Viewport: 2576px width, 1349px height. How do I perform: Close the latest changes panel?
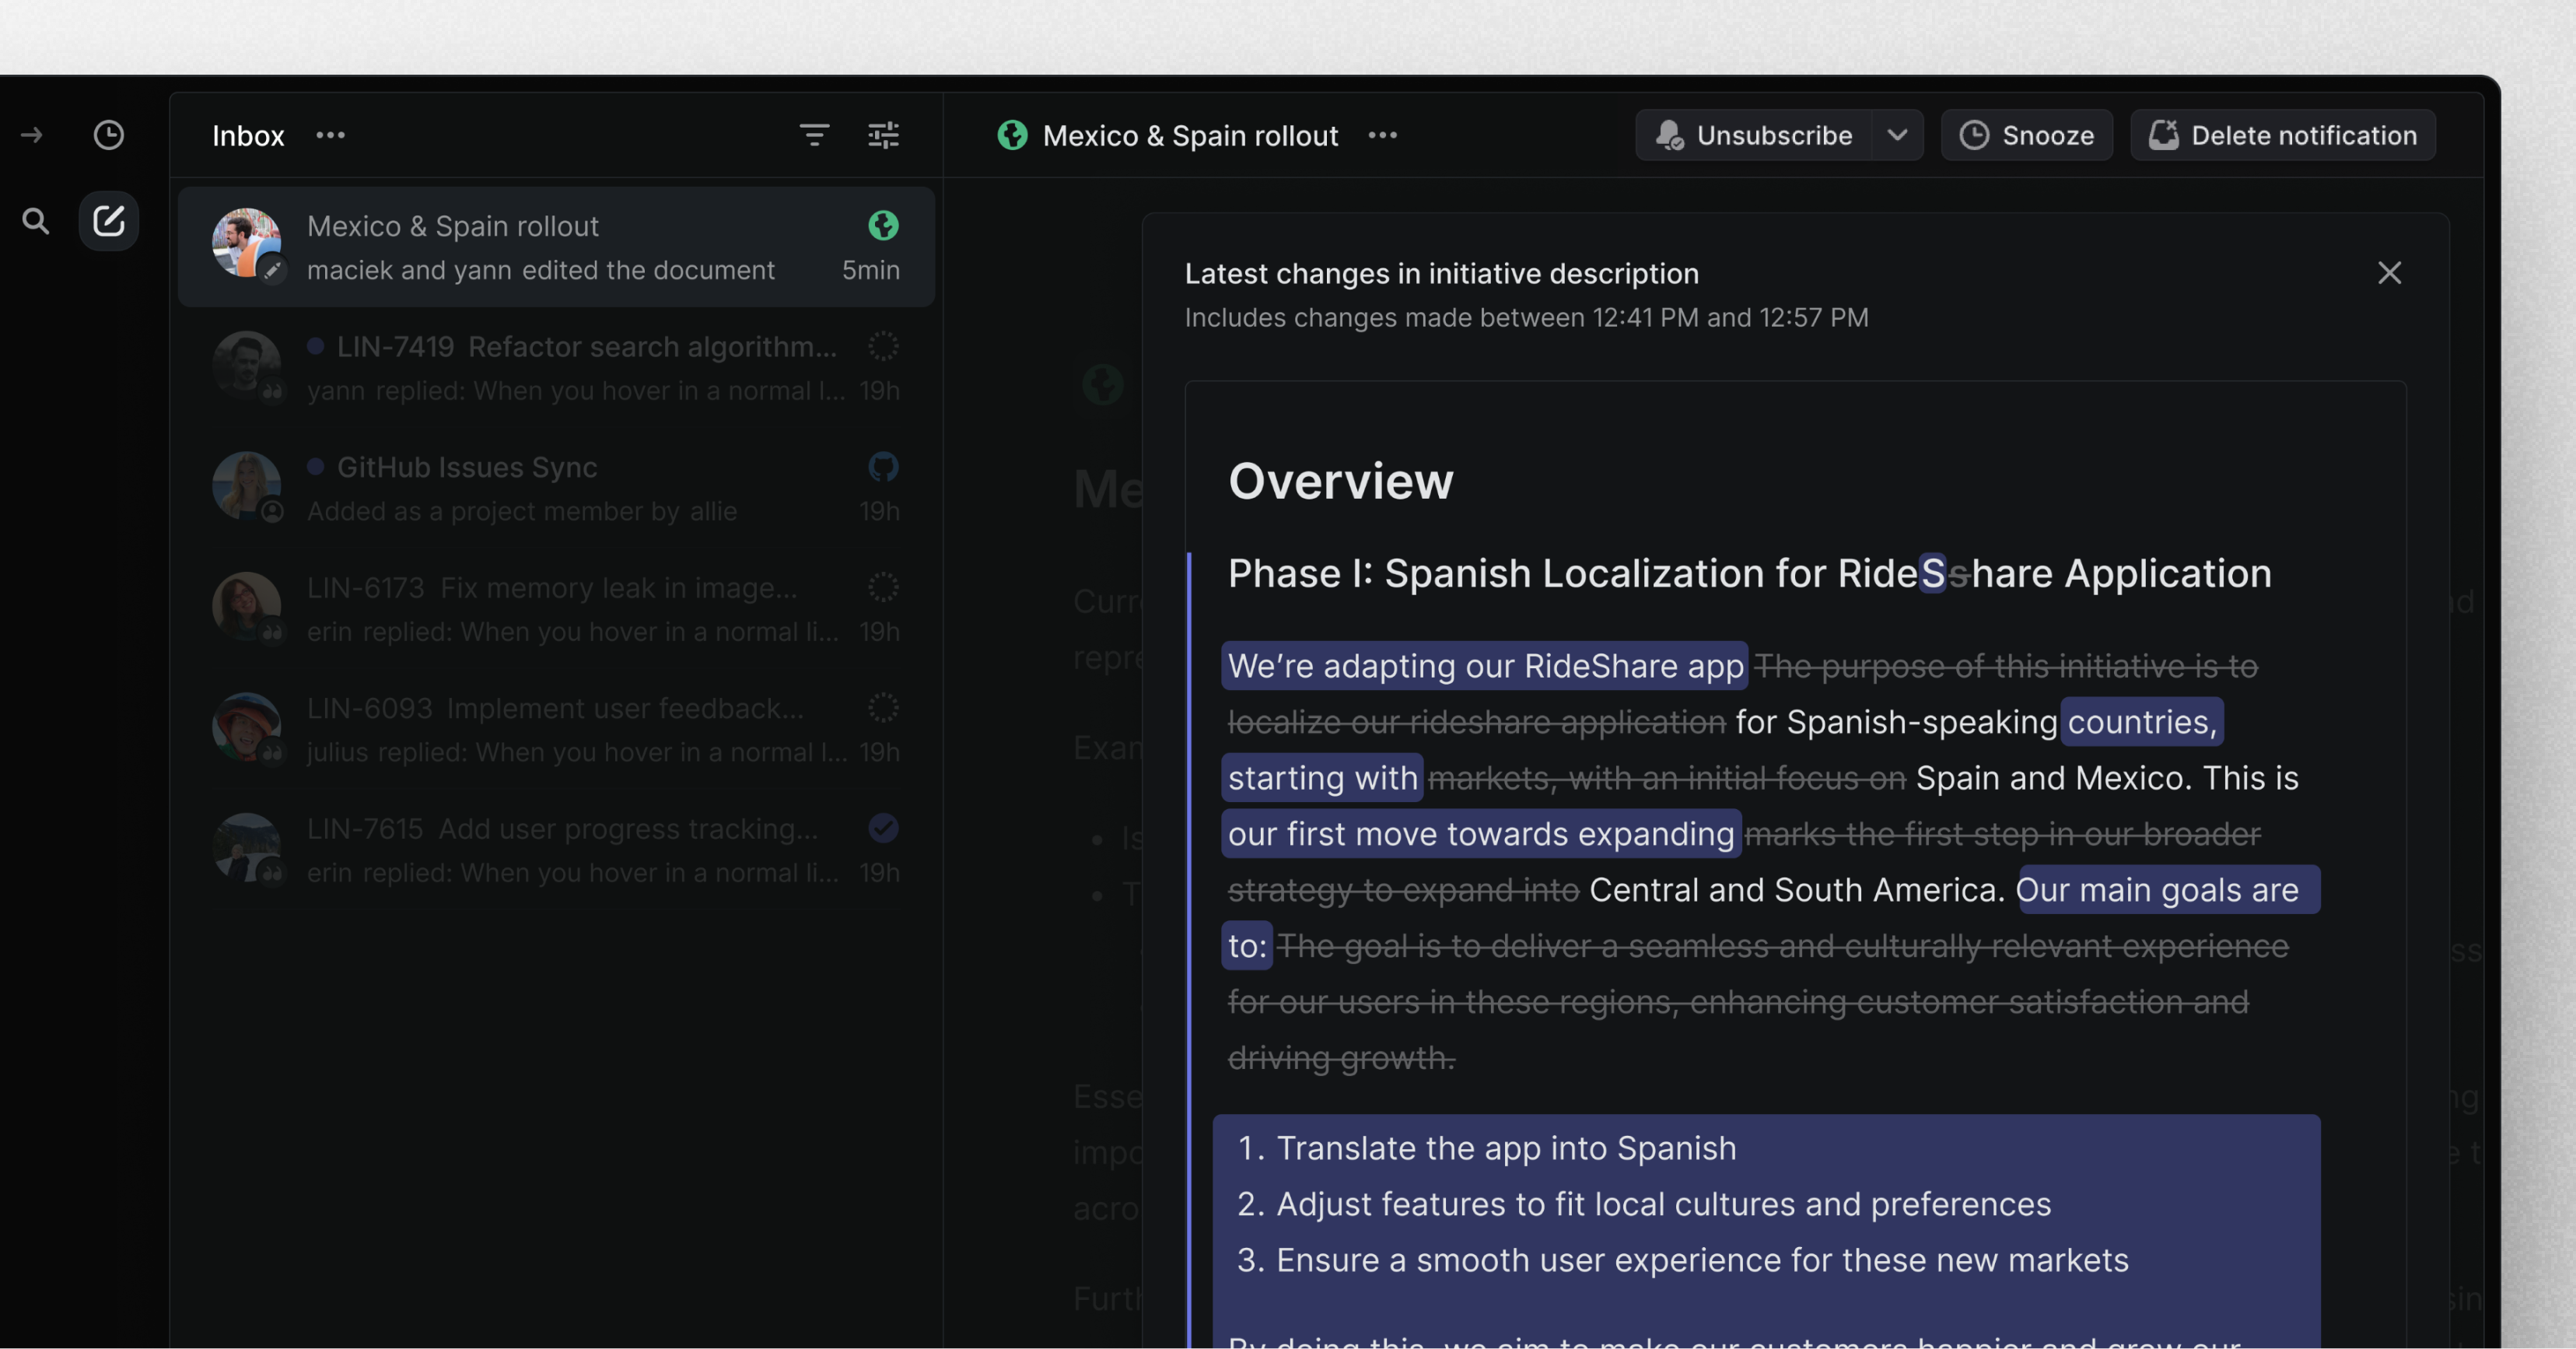[2389, 273]
